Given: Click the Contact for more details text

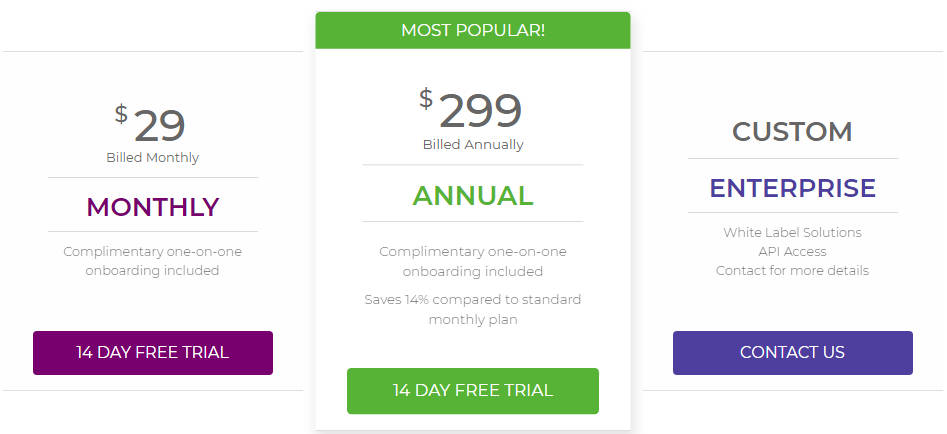Looking at the screenshot, I should click(792, 270).
